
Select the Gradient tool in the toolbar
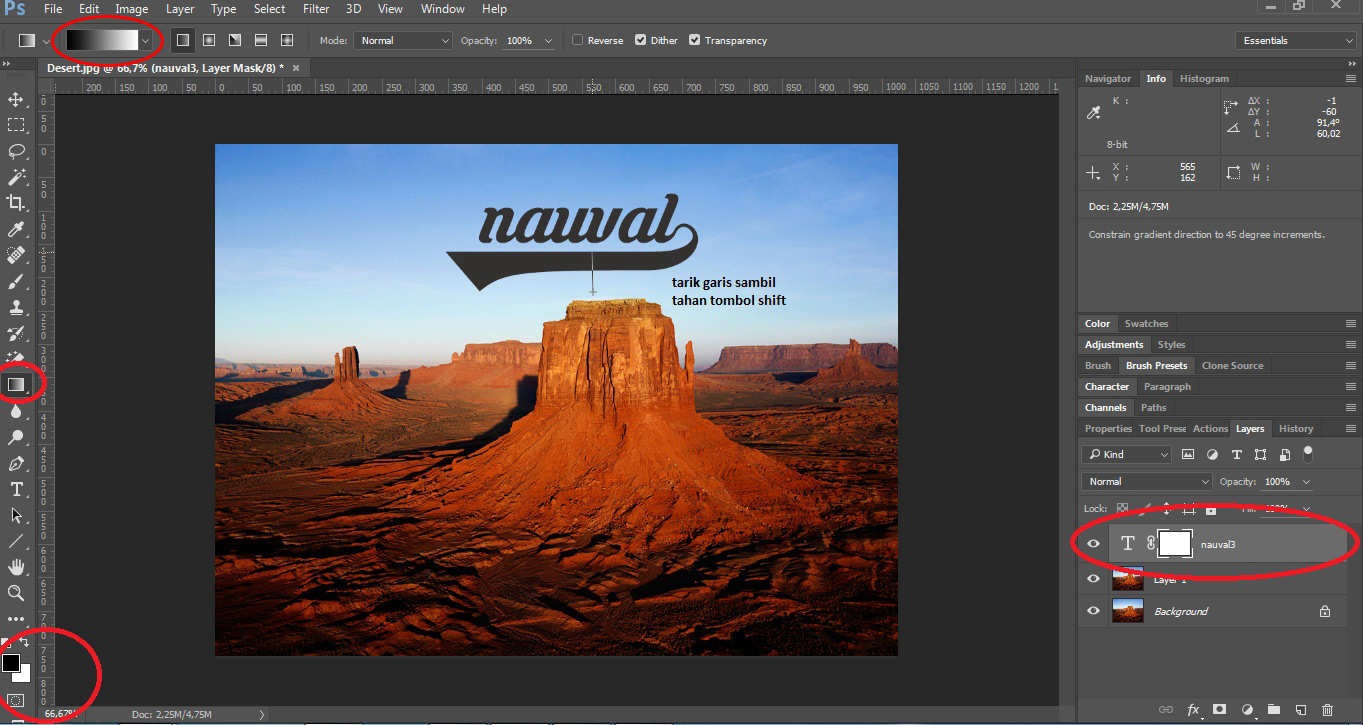(16, 384)
